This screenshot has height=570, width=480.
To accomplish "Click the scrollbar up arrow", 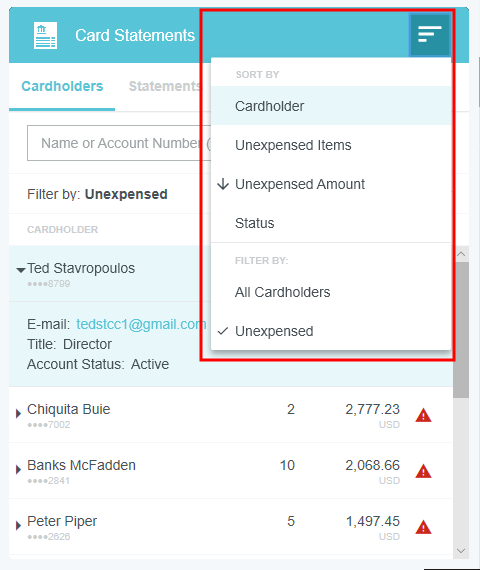I will [x=461, y=254].
